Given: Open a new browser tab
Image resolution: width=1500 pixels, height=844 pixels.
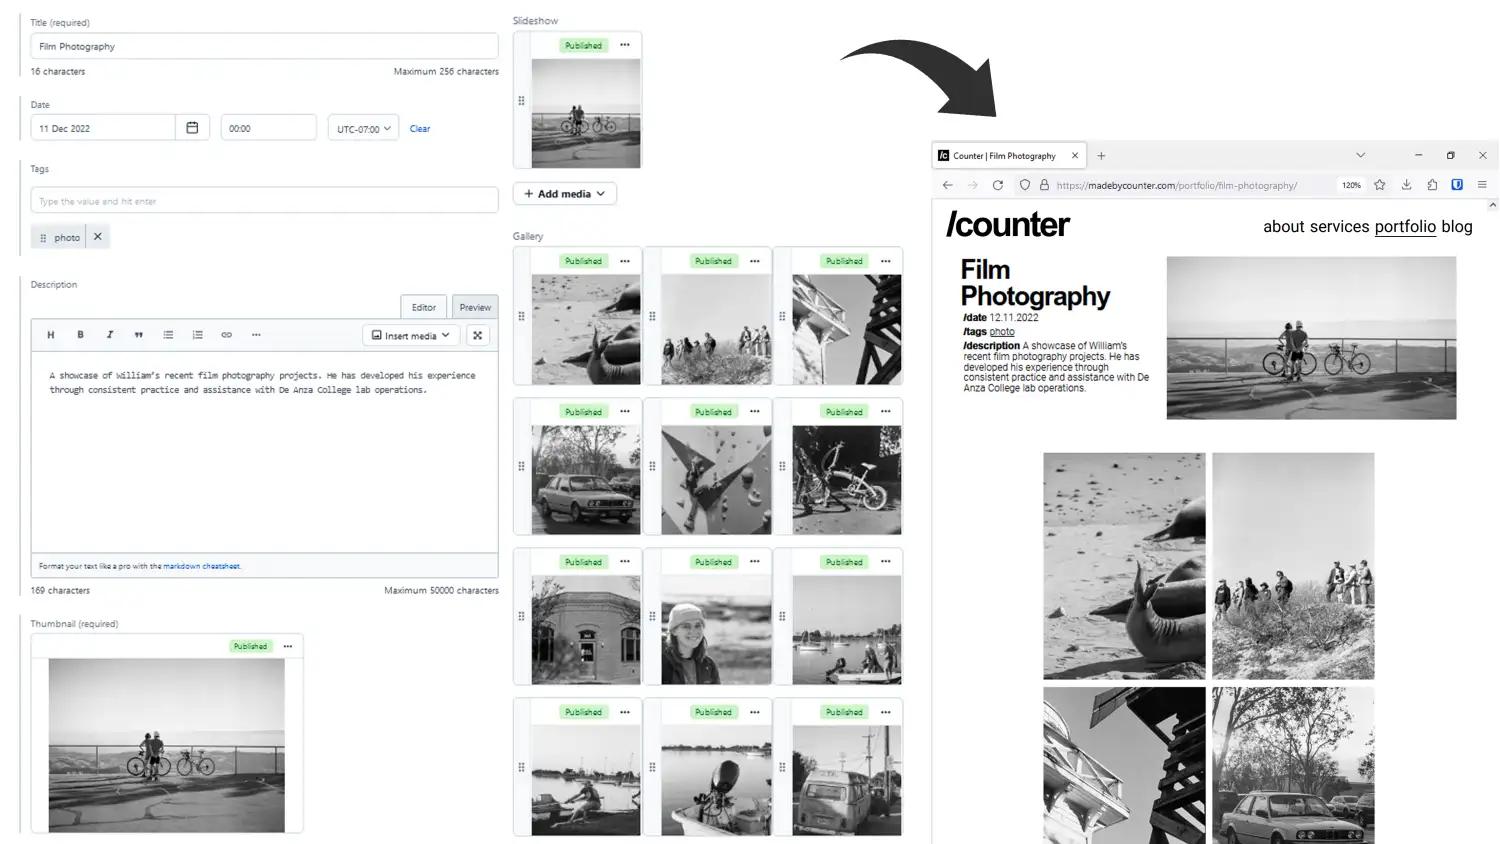Looking at the screenshot, I should coord(1101,156).
